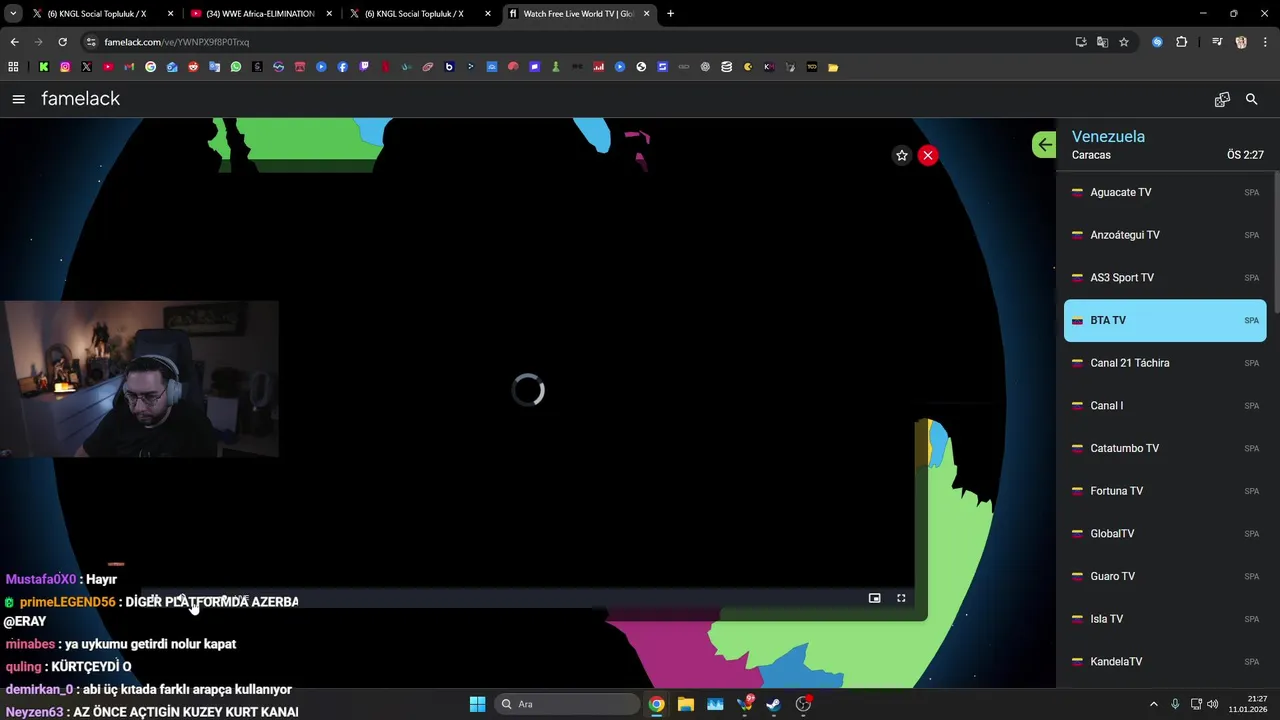Open the Chrome extensions puzzle icon
1280x720 pixels.
[1181, 42]
